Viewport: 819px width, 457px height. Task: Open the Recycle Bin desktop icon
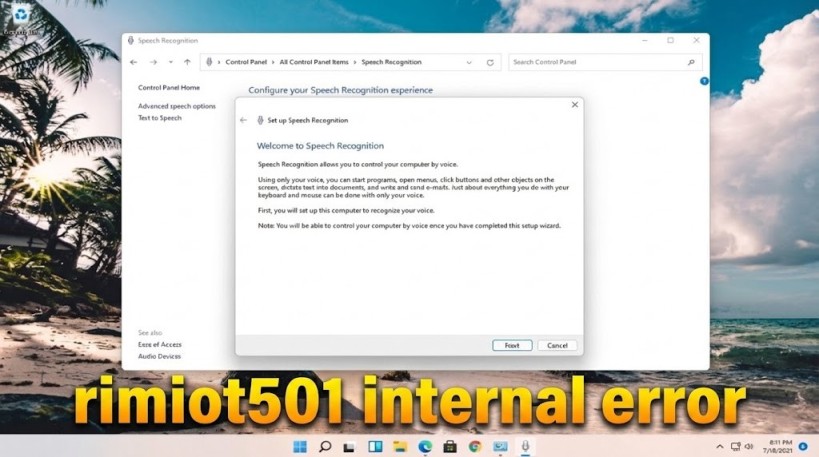[x=21, y=18]
